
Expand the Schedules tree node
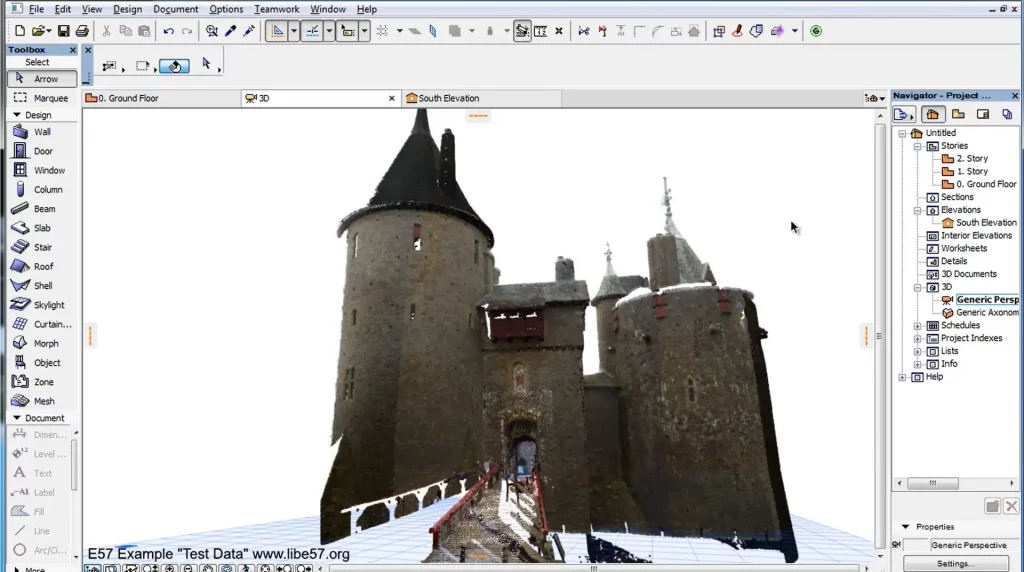coord(918,326)
